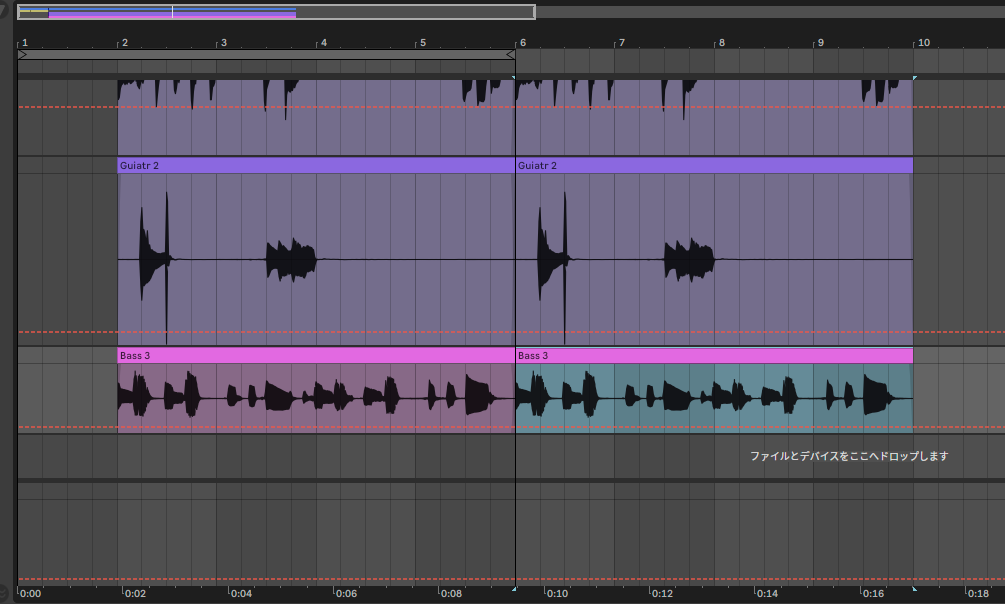Click bar 10 on the beat ruler
The image size is (1005, 604).
coord(922,43)
